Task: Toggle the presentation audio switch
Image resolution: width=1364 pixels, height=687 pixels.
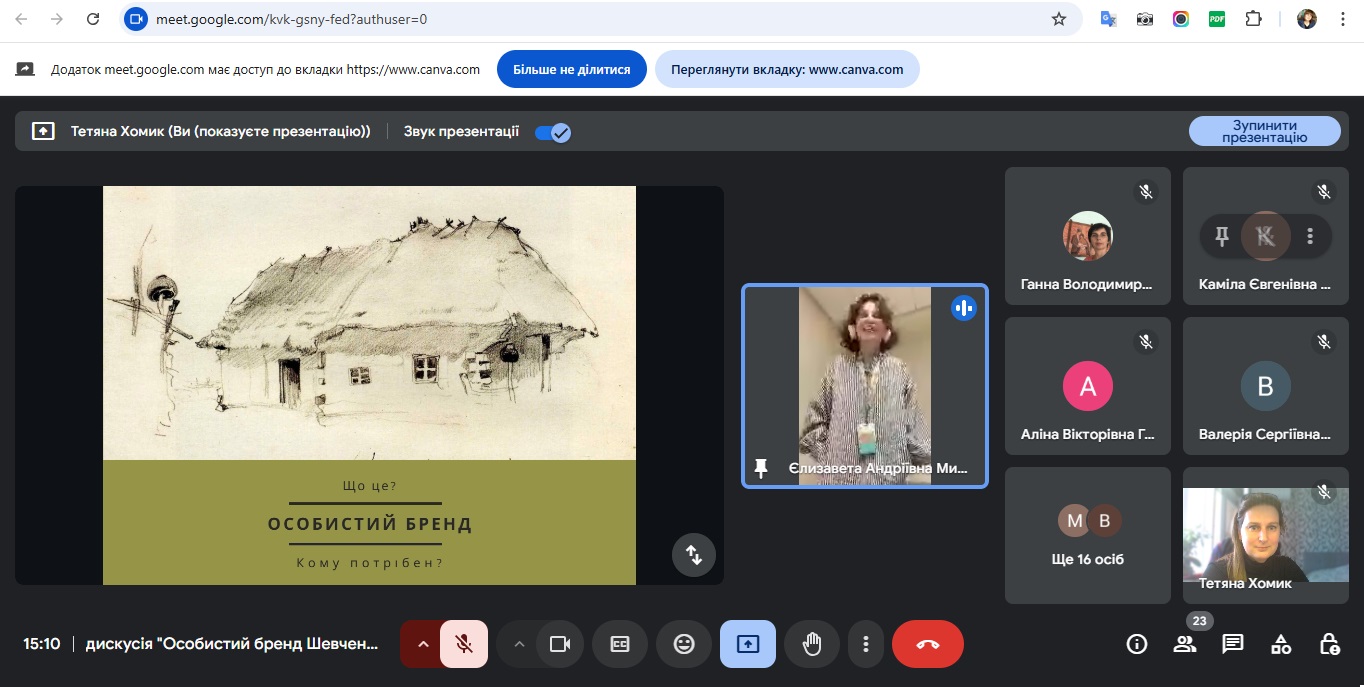Action: click(x=552, y=132)
